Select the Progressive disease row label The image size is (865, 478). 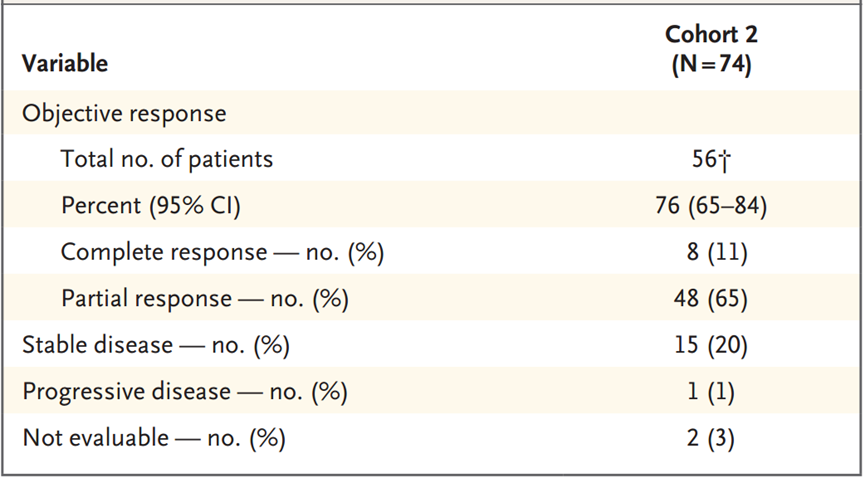pyautogui.click(x=185, y=392)
